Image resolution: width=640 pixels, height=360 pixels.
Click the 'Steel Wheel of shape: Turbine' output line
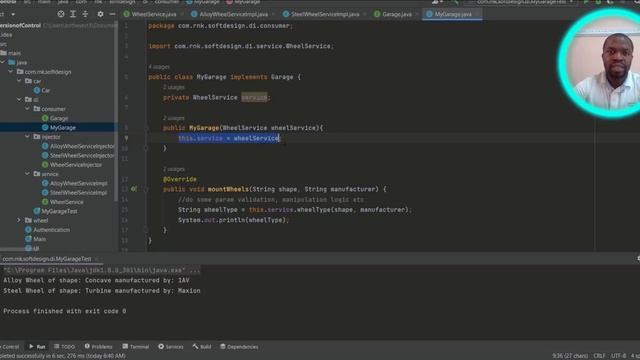(x=102, y=291)
